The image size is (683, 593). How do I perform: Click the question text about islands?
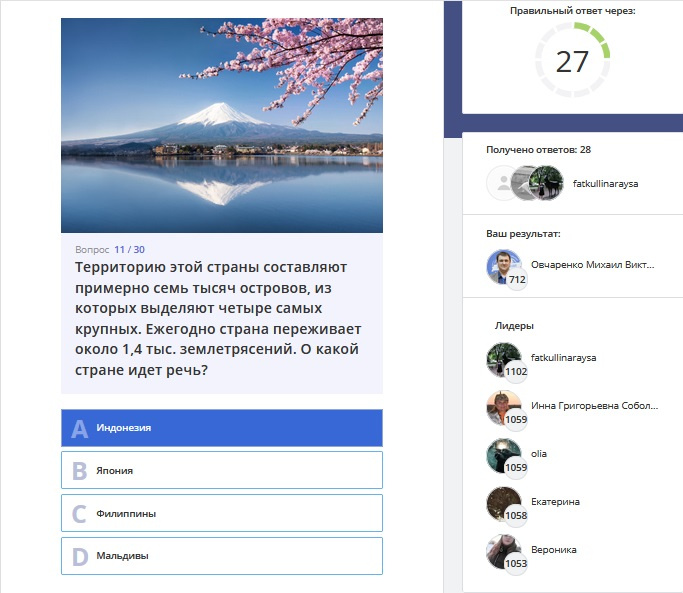pos(218,318)
